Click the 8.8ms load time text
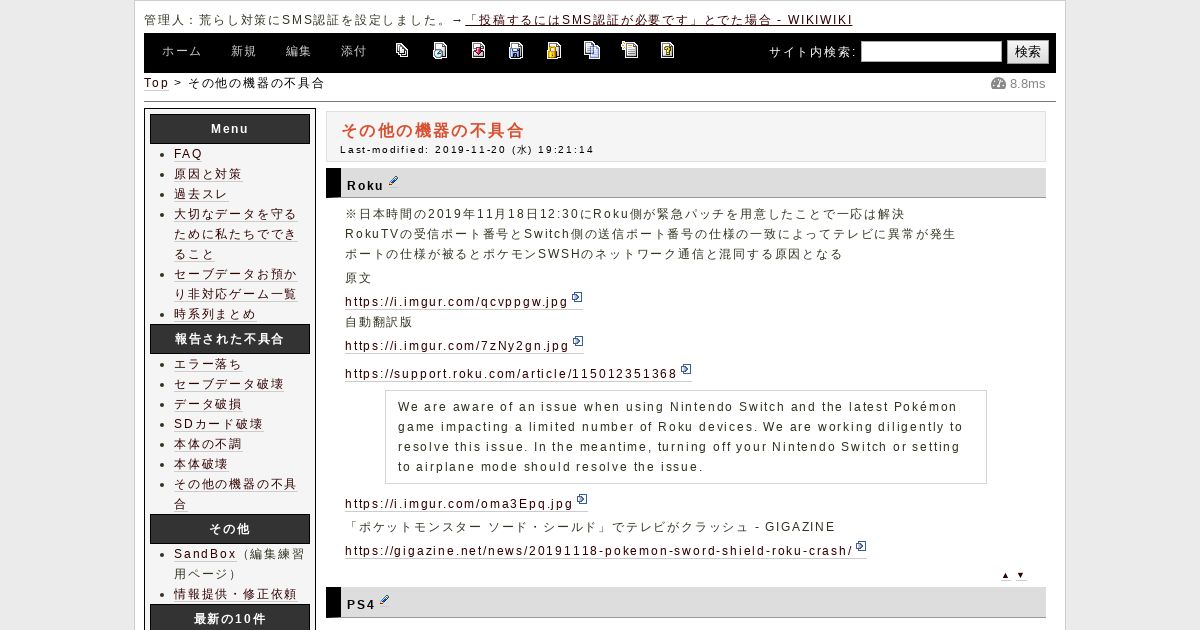The width and height of the screenshot is (1200, 630). pyautogui.click(x=1027, y=83)
